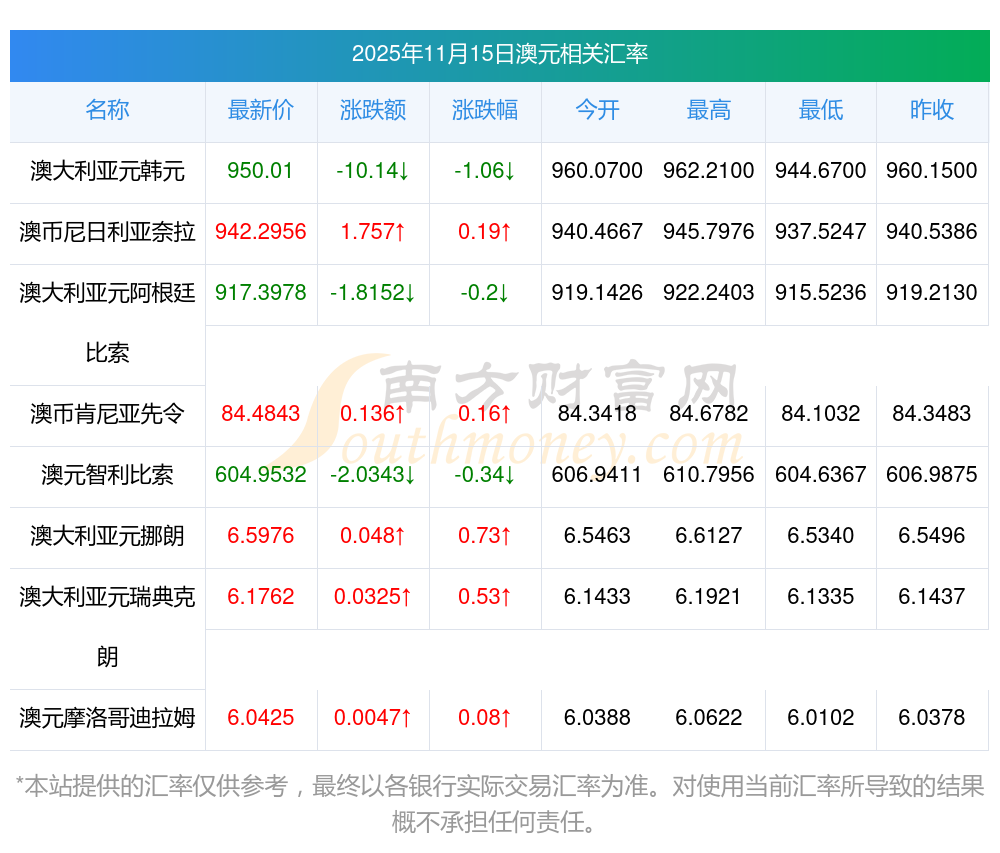Click the row name 澳大利亚元瑞典克朗

tap(107, 627)
